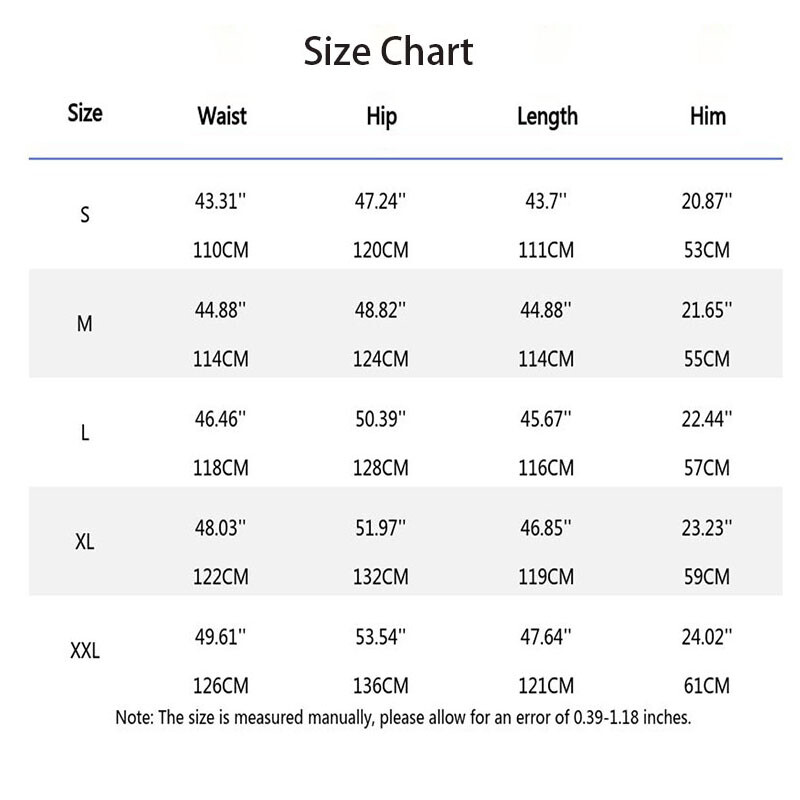800x800 pixels.
Task: Select the Length column header
Action: coord(547,116)
